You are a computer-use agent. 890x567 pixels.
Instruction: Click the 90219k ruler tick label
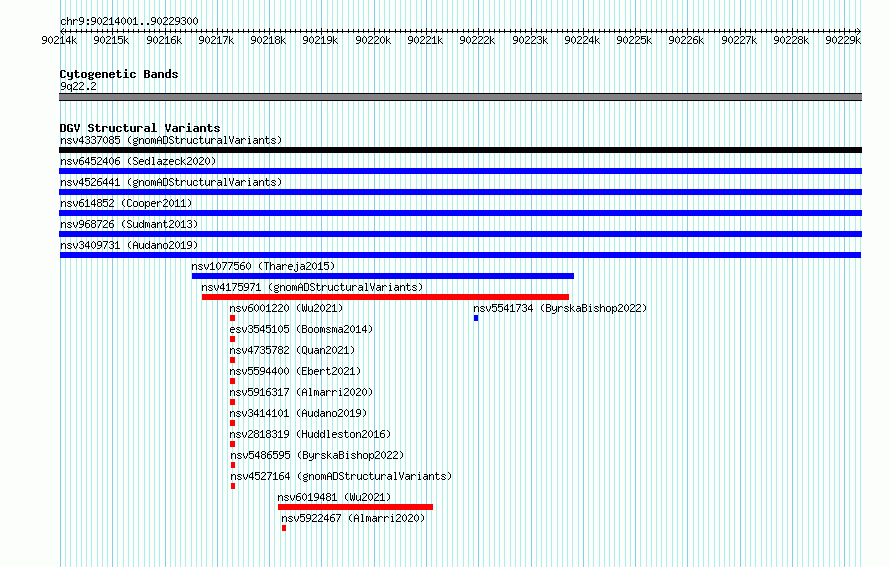(320, 40)
